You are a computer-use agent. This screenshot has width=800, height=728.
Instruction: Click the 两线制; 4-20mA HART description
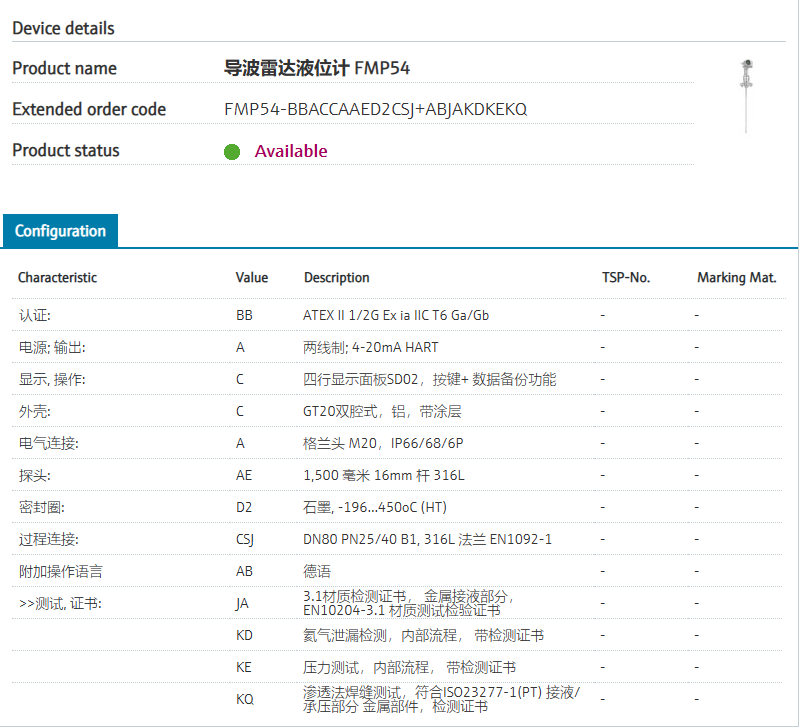click(x=370, y=347)
